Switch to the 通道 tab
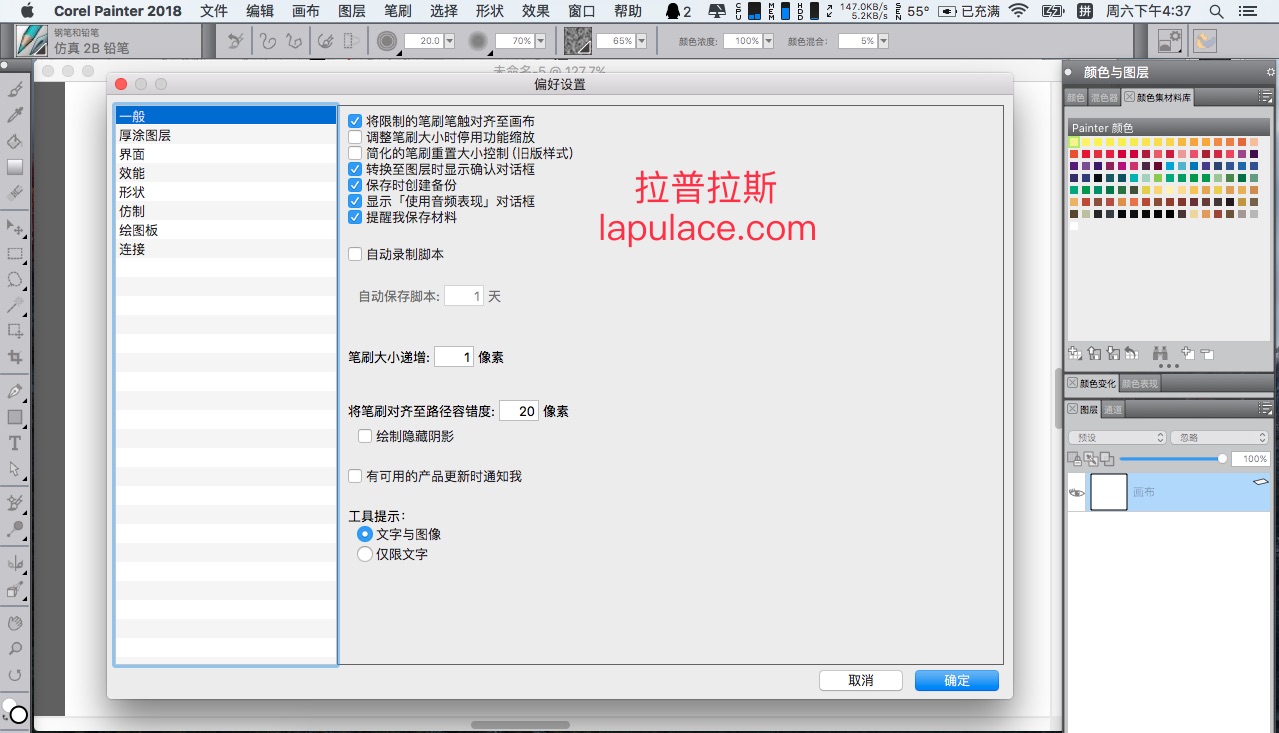 pyautogui.click(x=1113, y=409)
